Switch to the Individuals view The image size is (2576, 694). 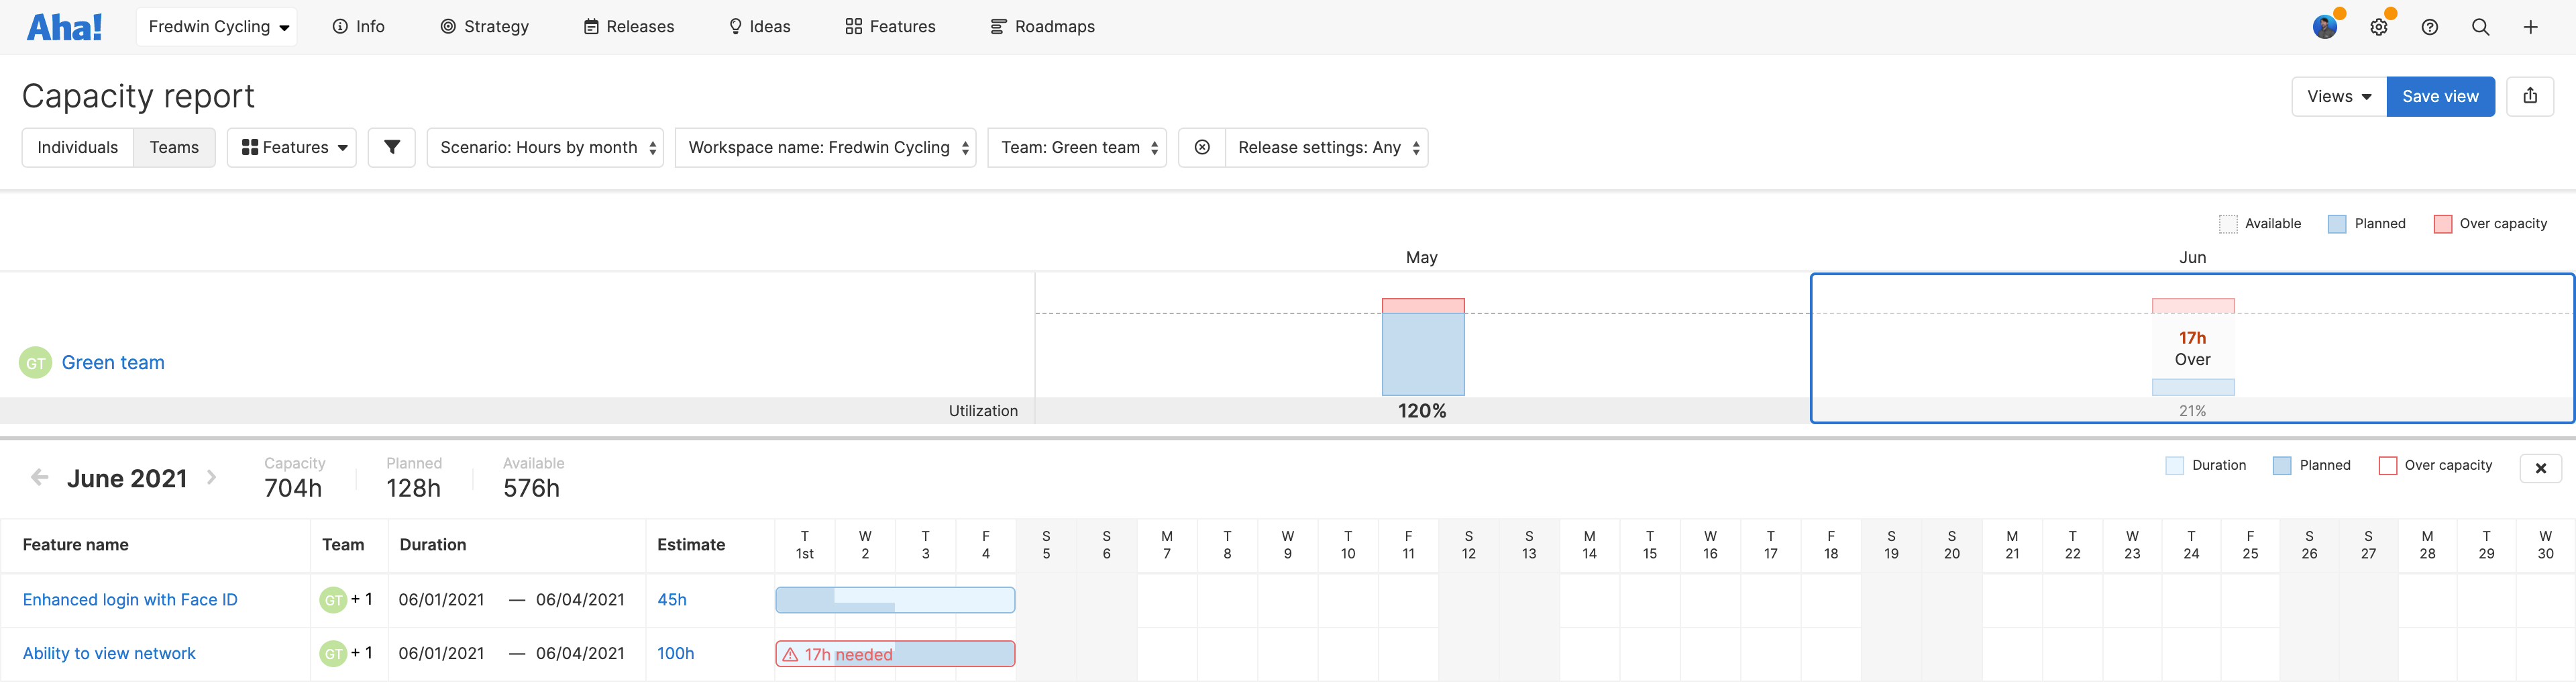click(77, 147)
